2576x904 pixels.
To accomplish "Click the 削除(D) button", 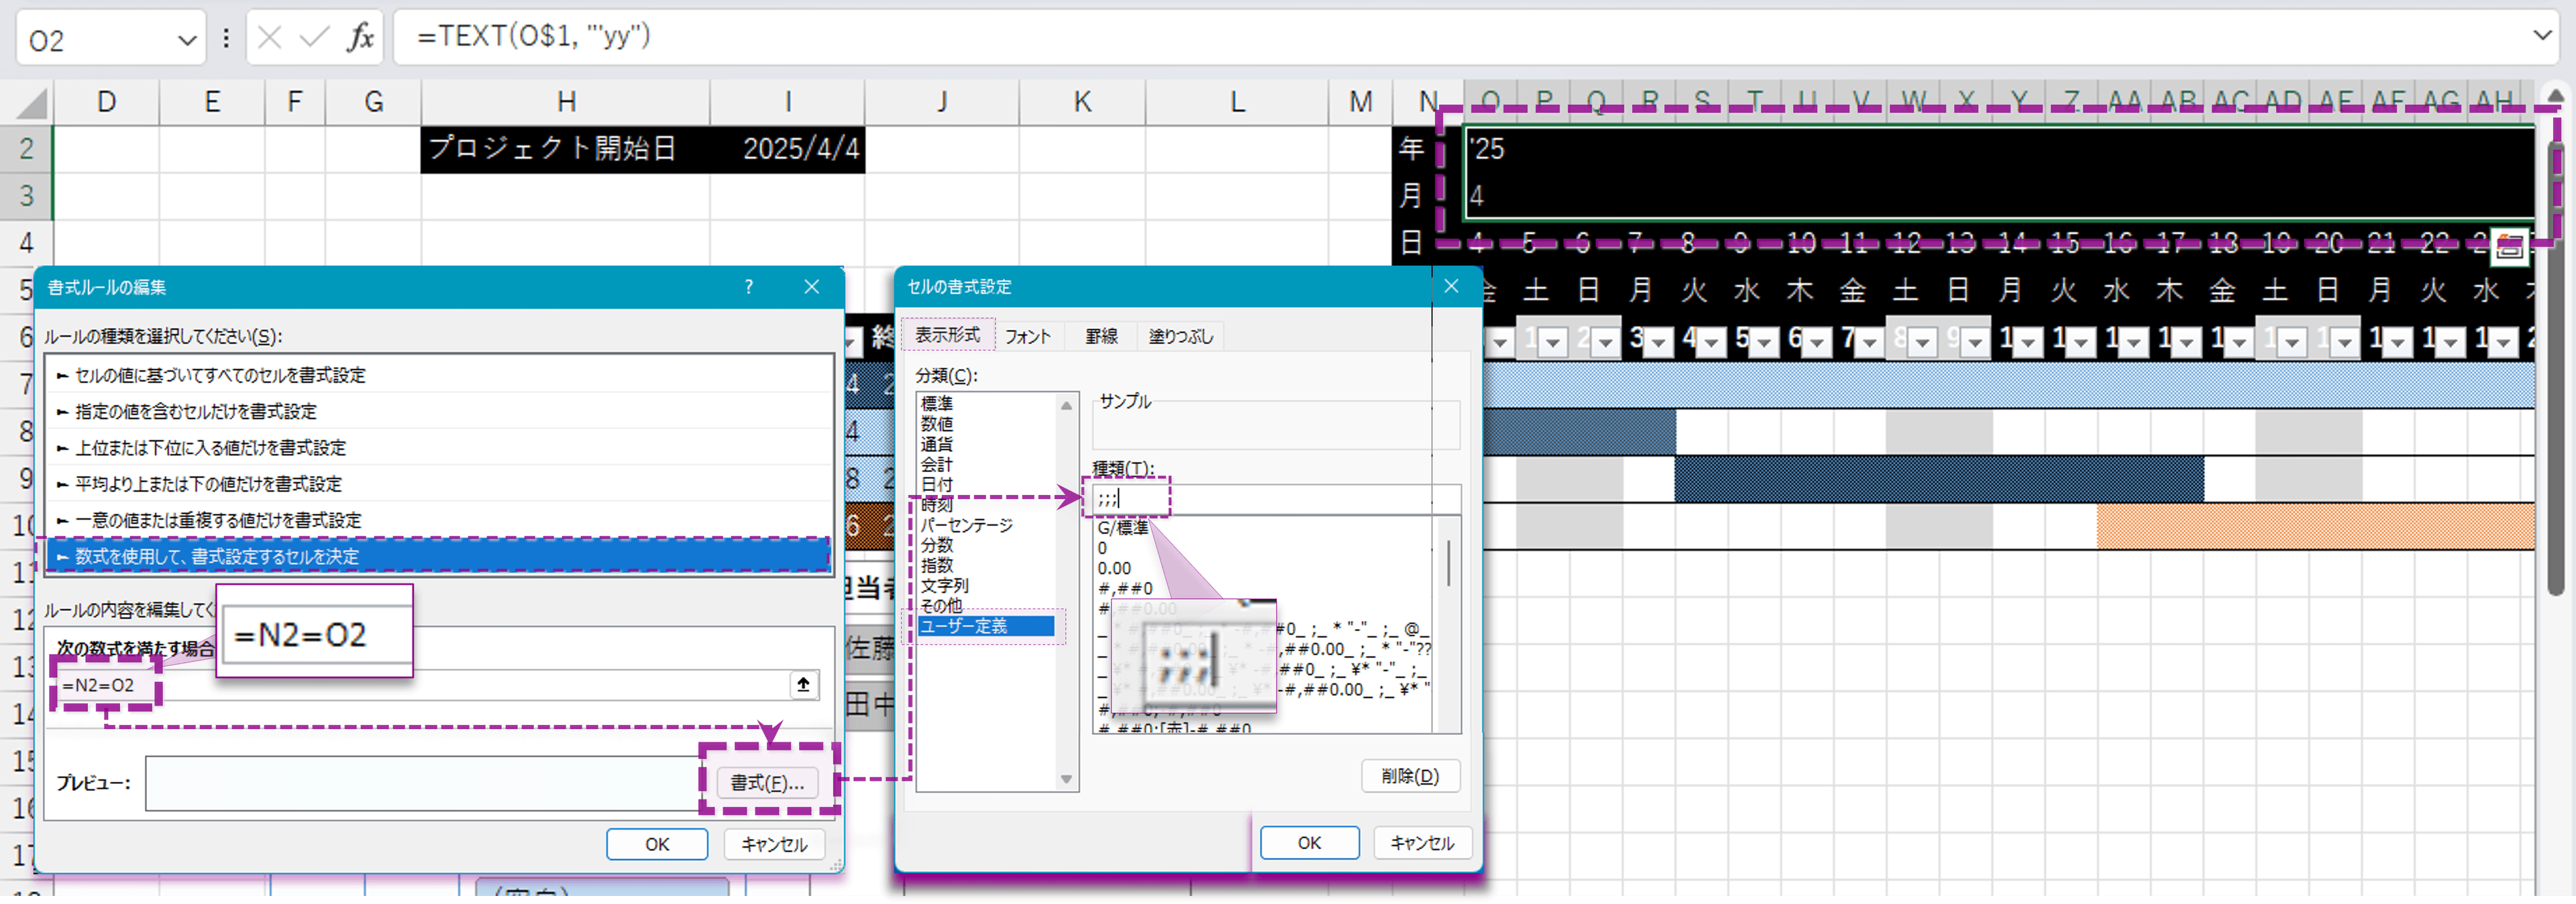I will [x=1410, y=776].
